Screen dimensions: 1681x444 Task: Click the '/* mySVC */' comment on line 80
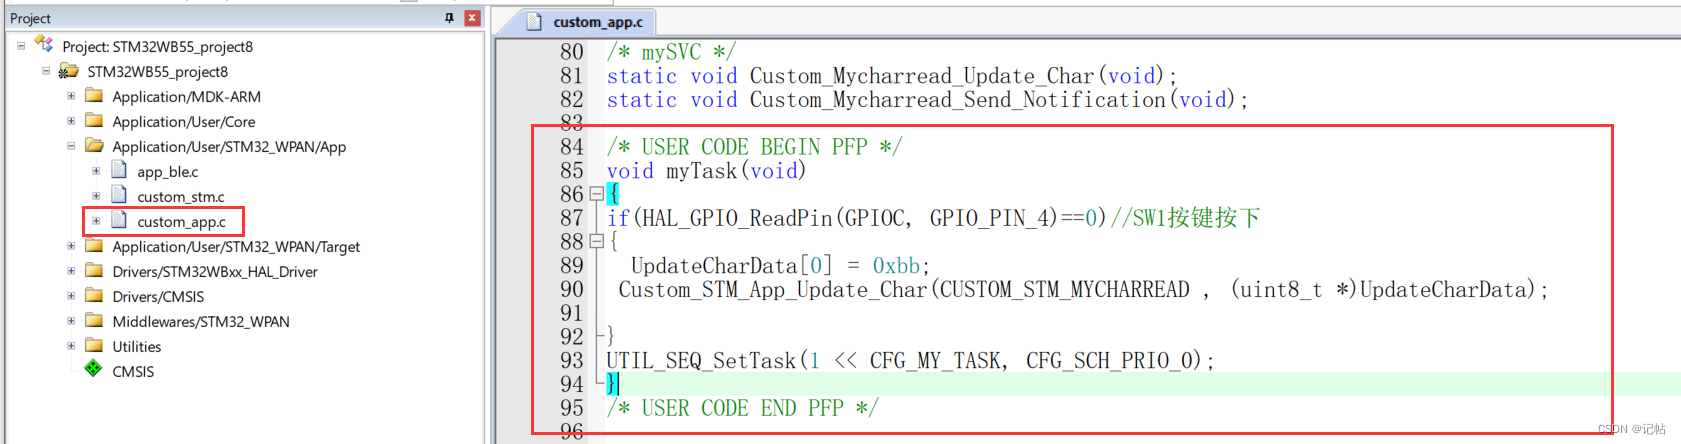click(671, 52)
